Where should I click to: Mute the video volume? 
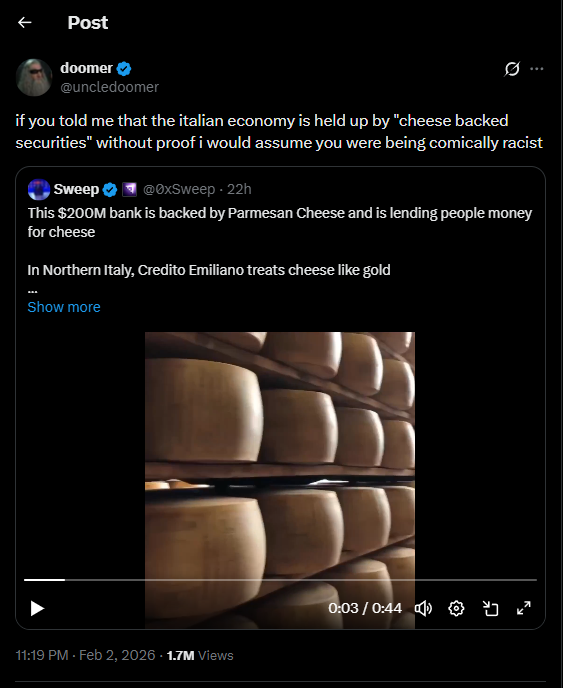point(423,609)
